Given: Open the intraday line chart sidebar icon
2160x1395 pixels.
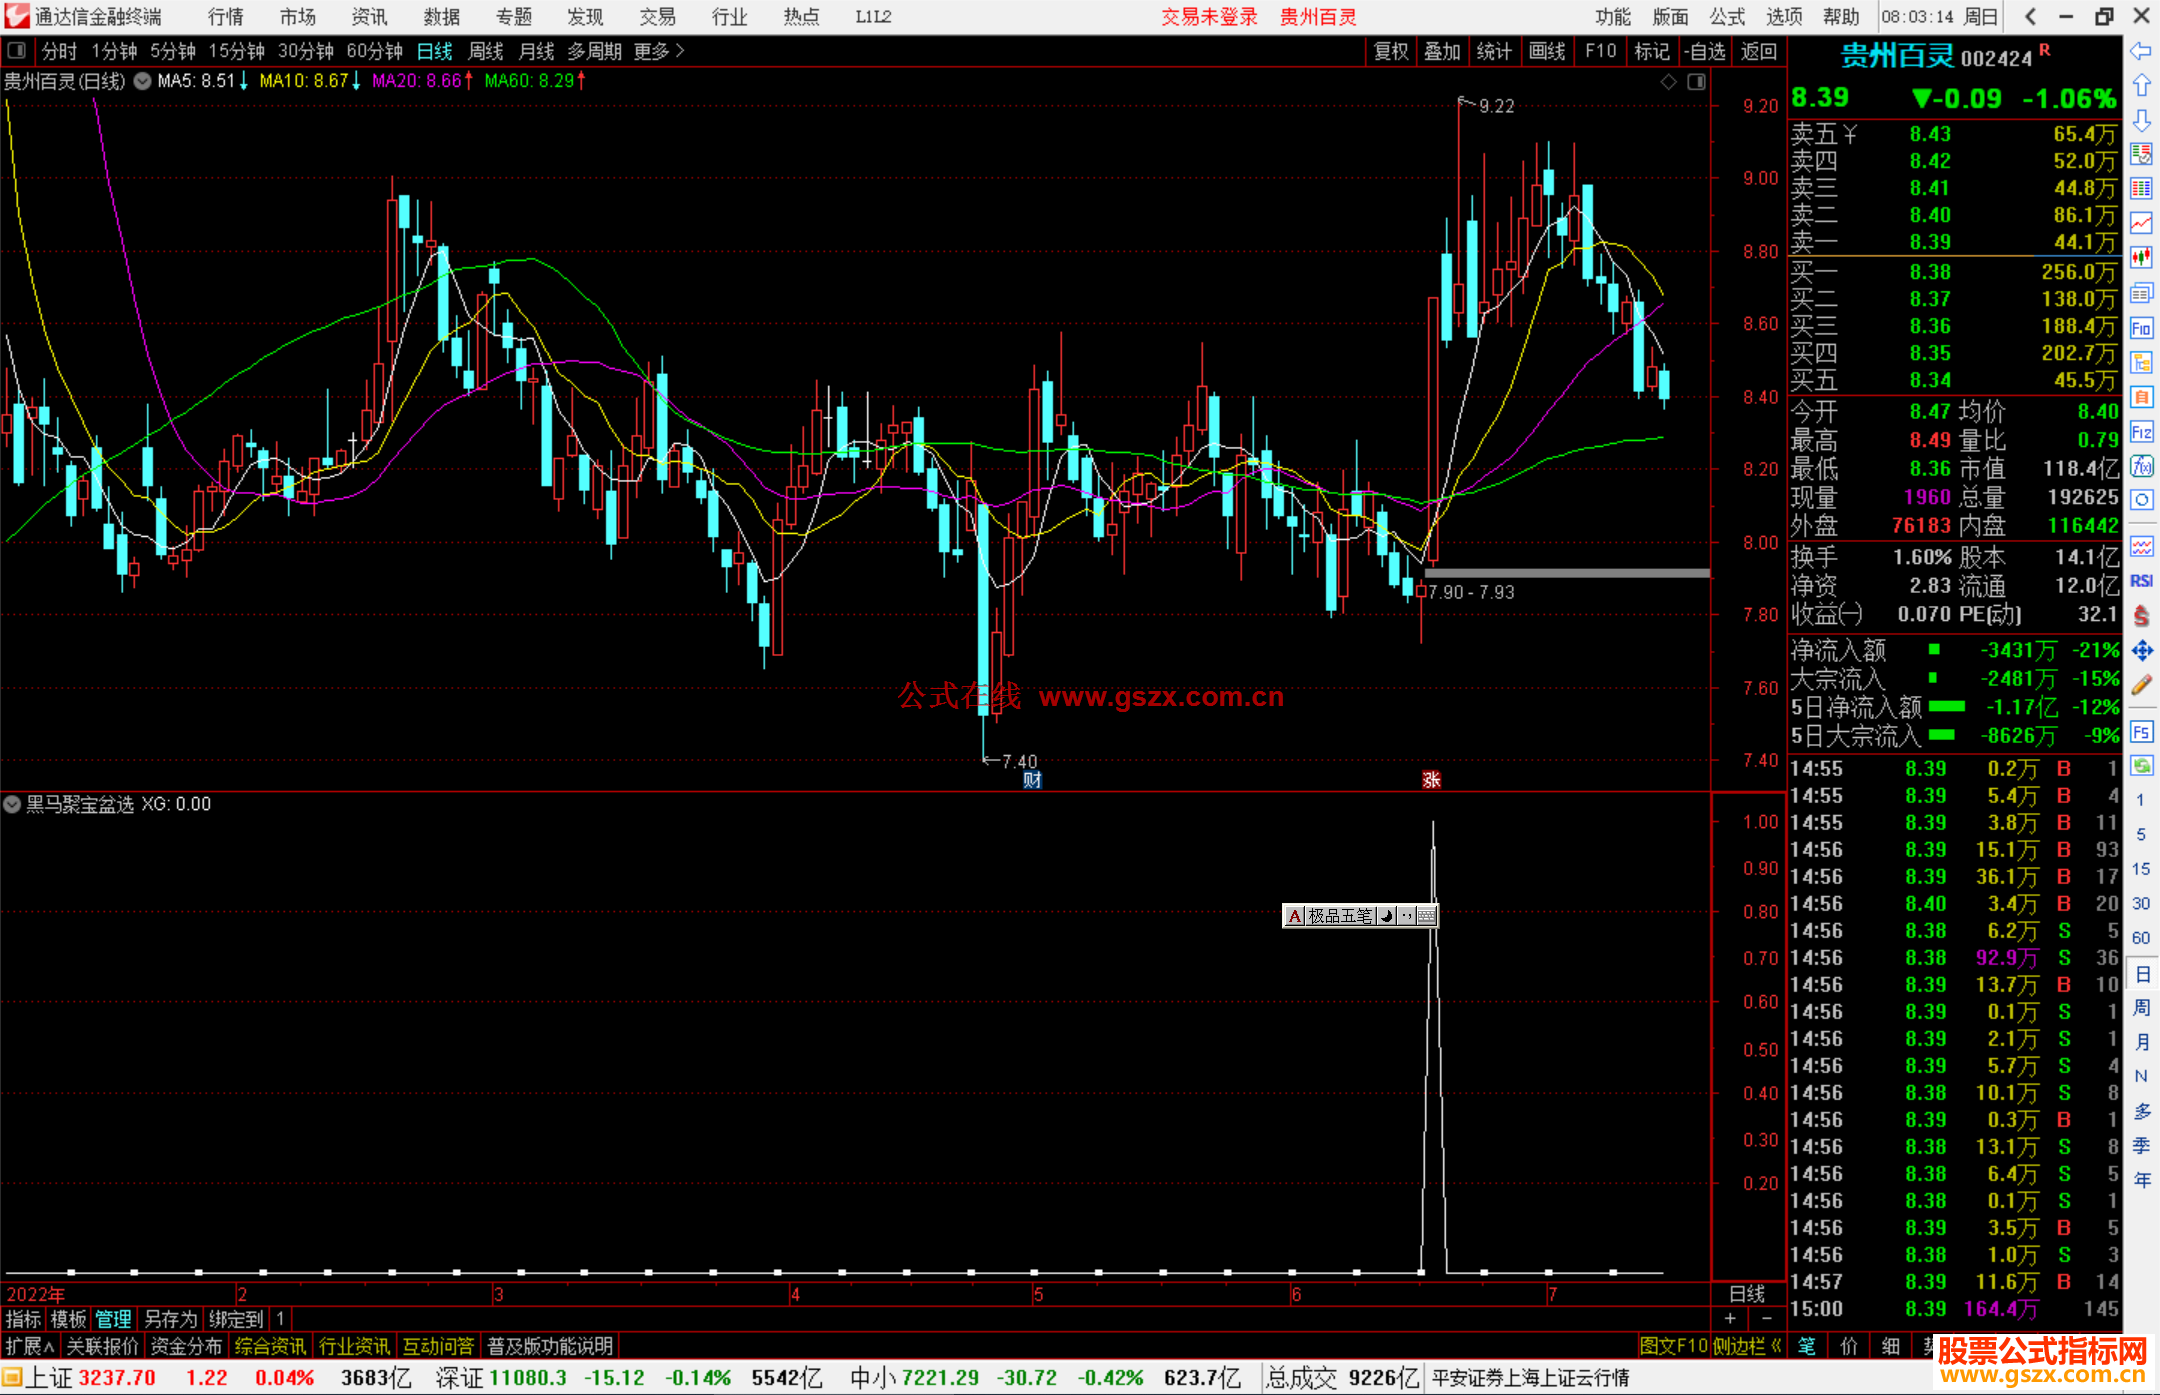Looking at the screenshot, I should coord(2141,224).
